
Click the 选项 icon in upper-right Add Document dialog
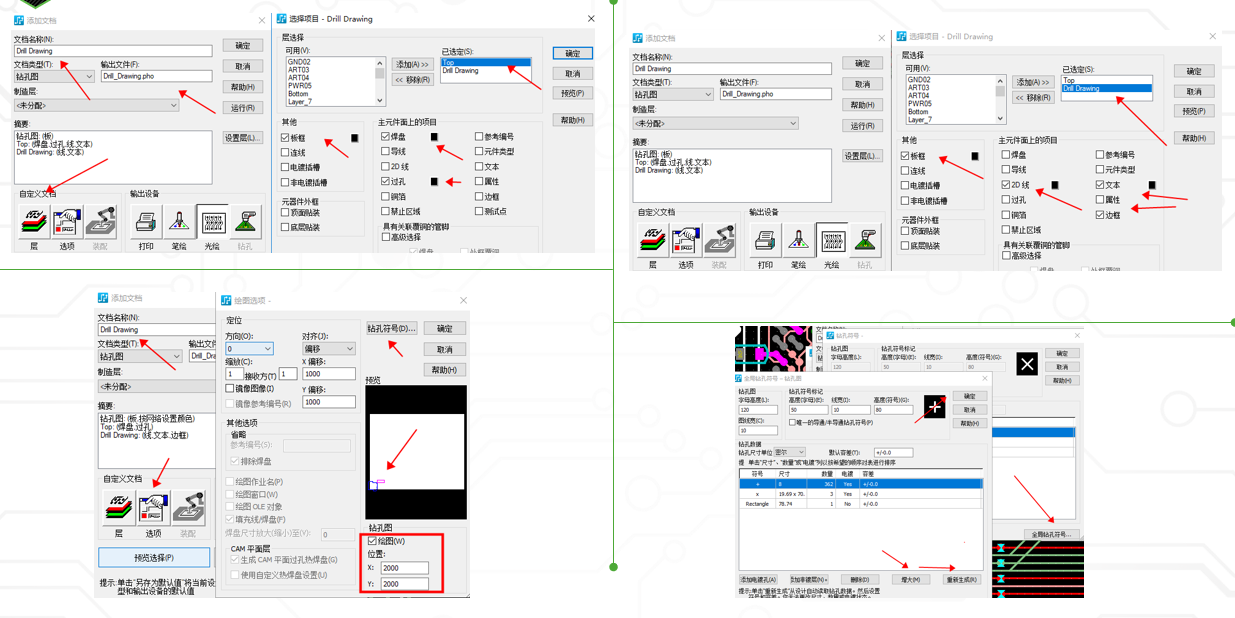(x=685, y=239)
